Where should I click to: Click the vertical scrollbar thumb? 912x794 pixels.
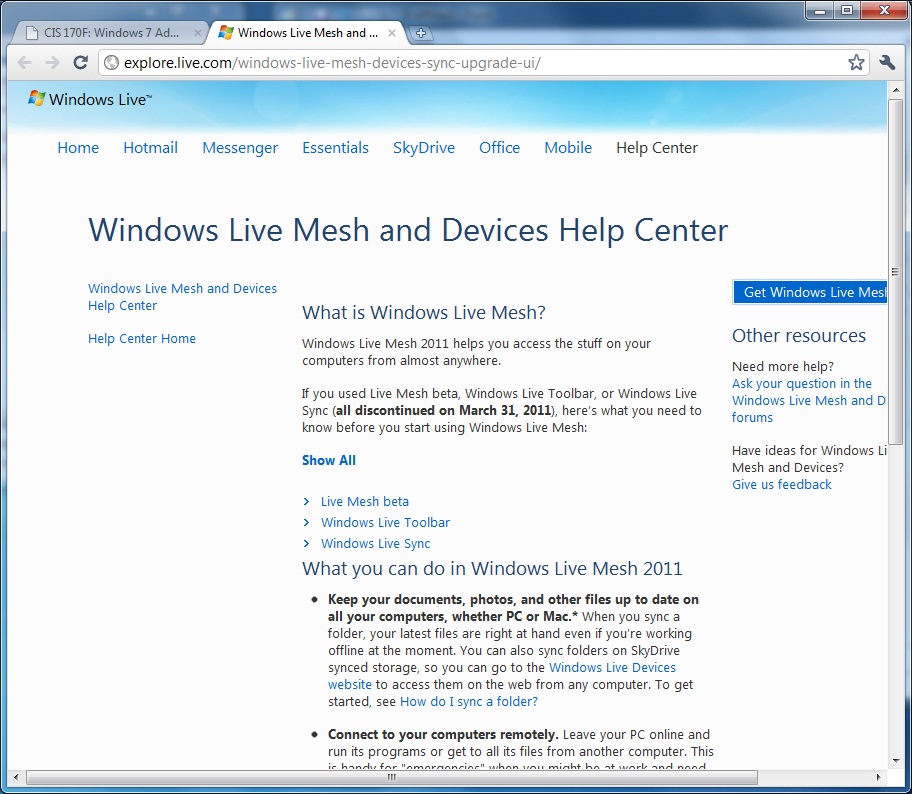[x=896, y=272]
